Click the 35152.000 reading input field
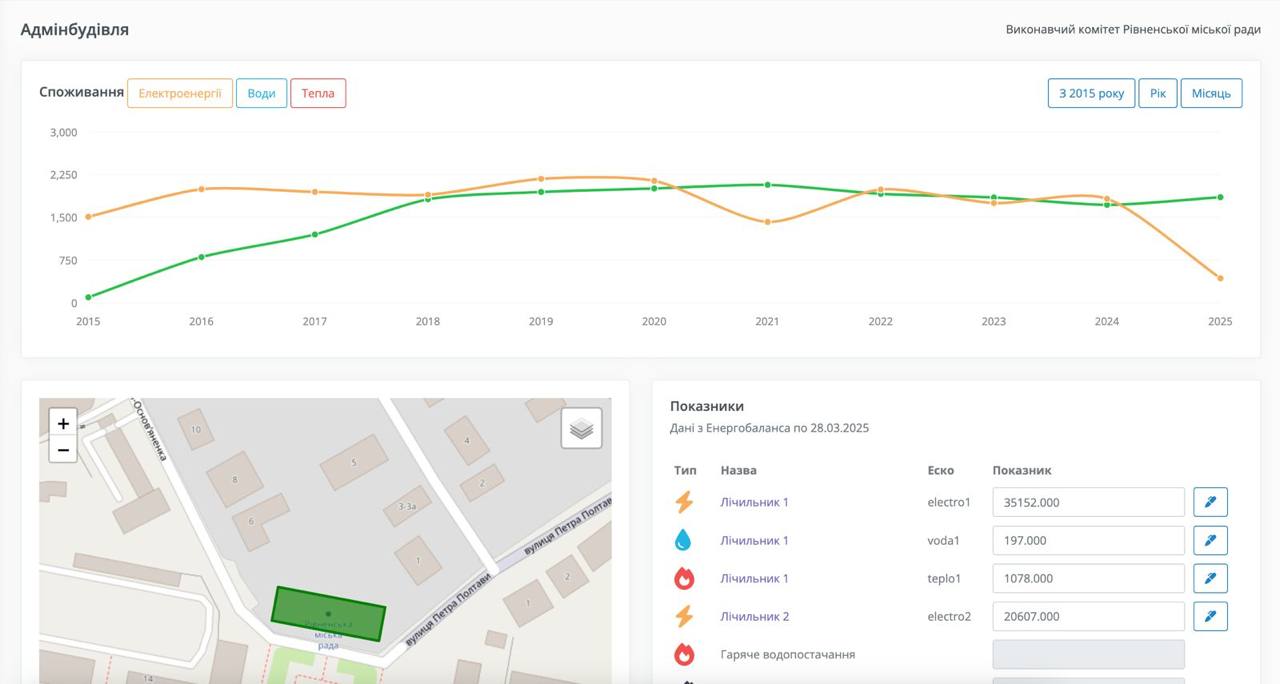Viewport: 1280px width, 684px height. coord(1088,502)
